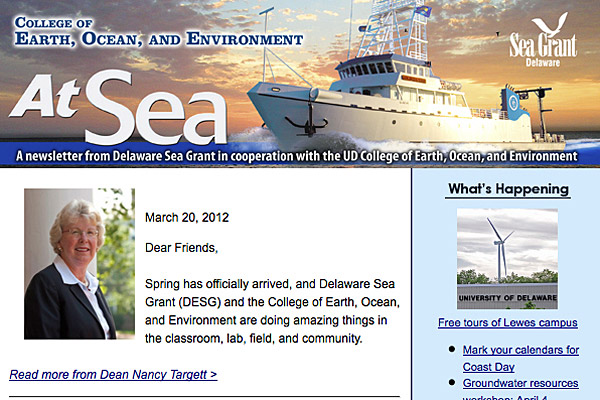Viewport: 600px width, 400px height.
Task: Click the bullet beside the Coast Day link
Action: 452,349
